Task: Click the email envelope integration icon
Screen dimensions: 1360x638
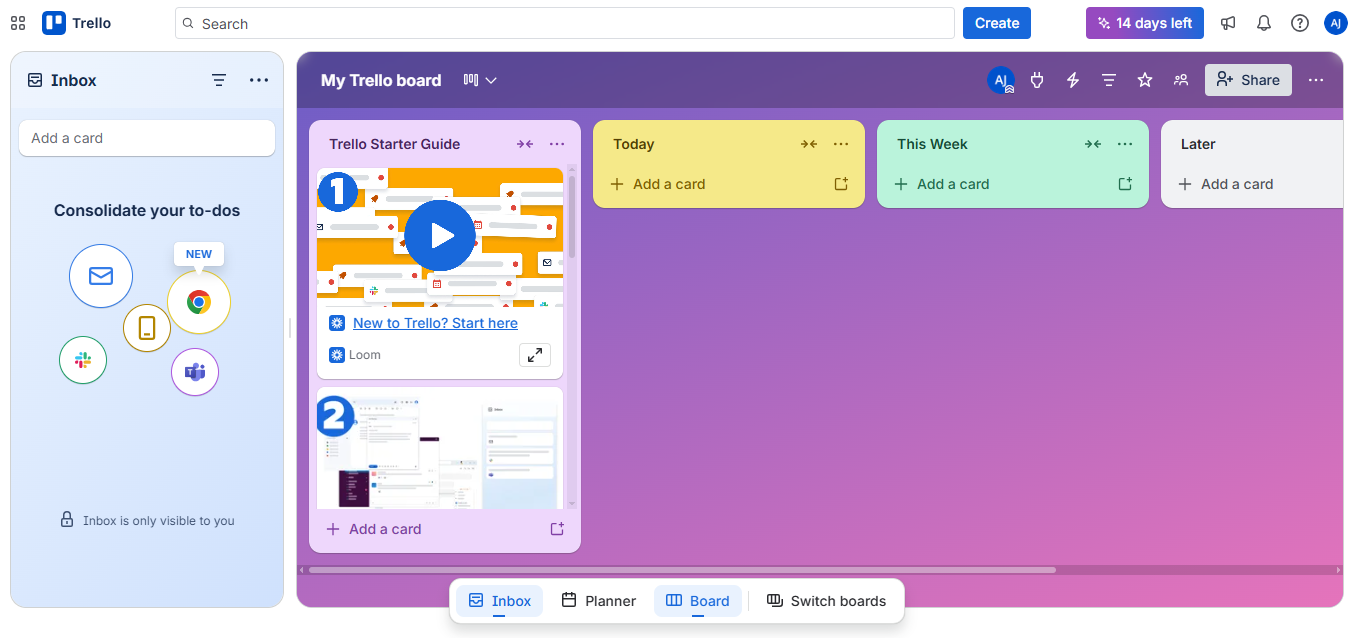Action: point(101,276)
